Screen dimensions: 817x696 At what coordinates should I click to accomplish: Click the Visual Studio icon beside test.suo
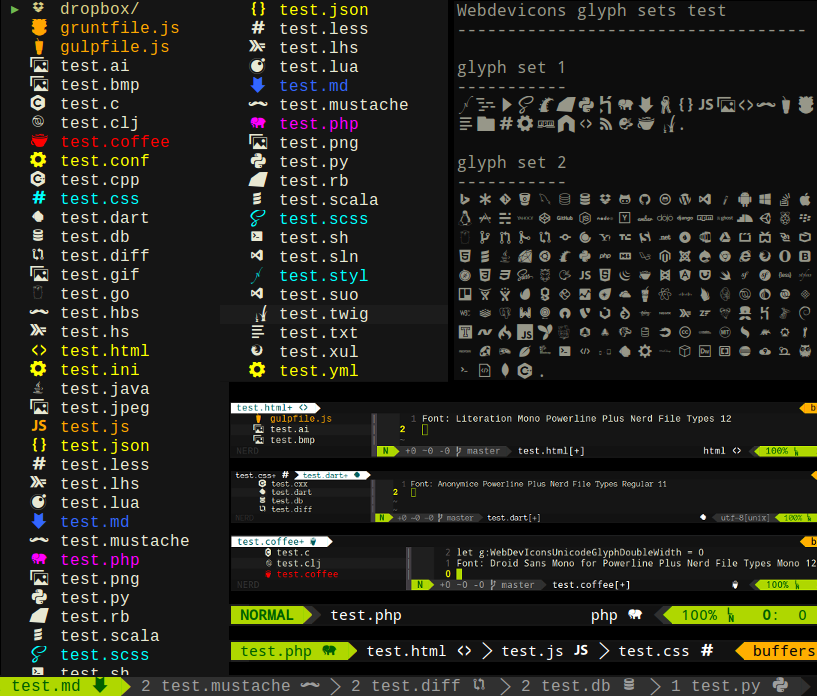coord(257,294)
